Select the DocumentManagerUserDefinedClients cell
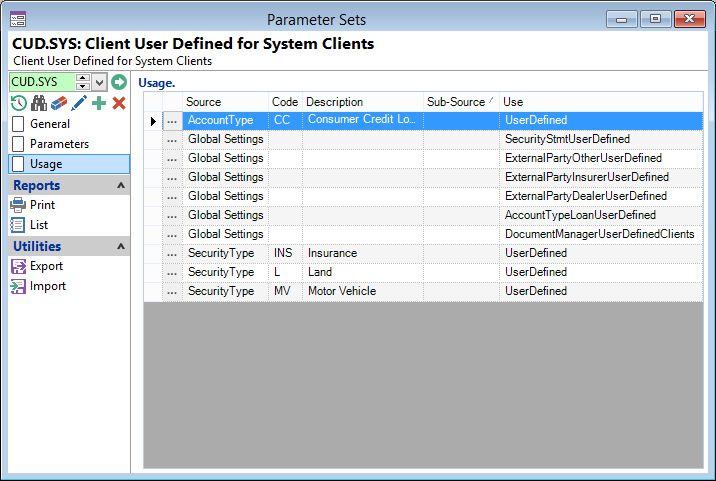 click(x=601, y=234)
